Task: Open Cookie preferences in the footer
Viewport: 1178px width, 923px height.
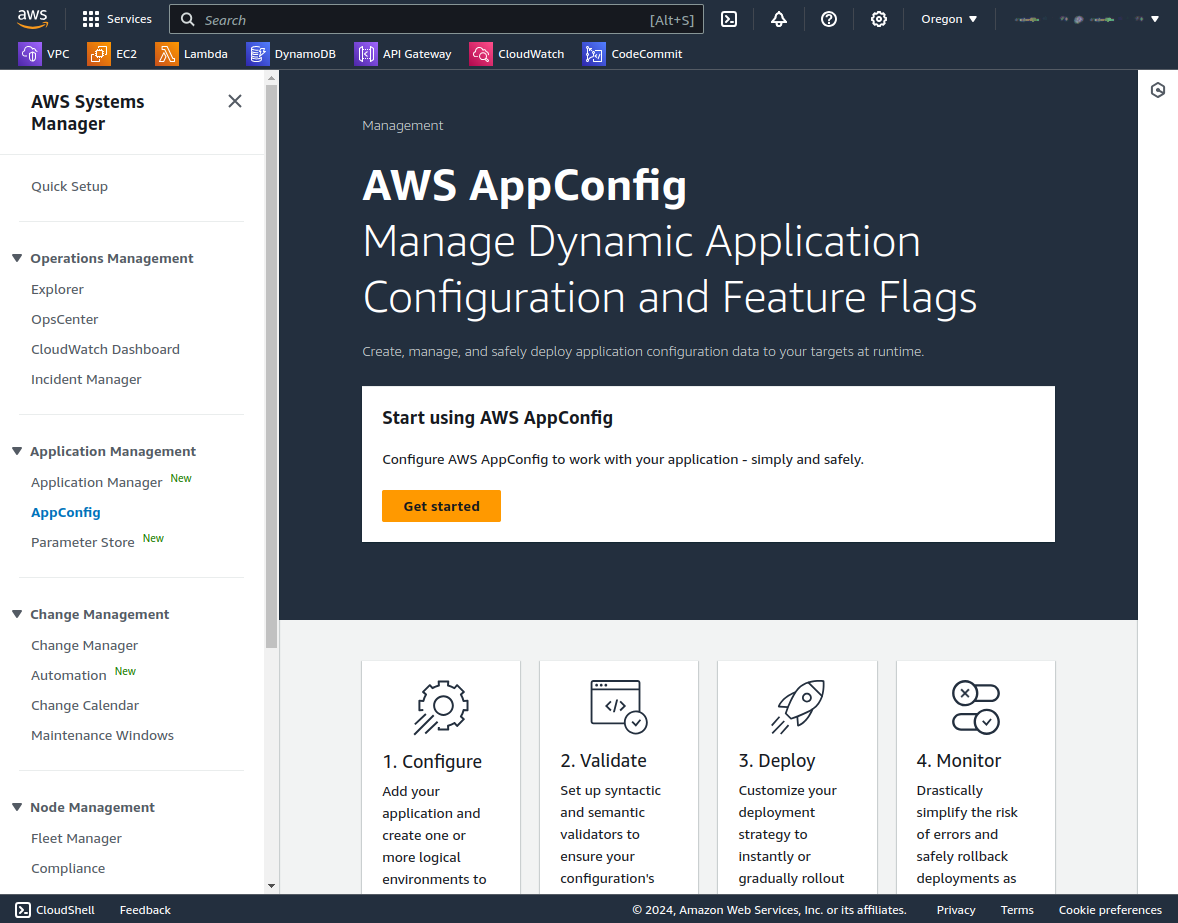Action: (1110, 909)
